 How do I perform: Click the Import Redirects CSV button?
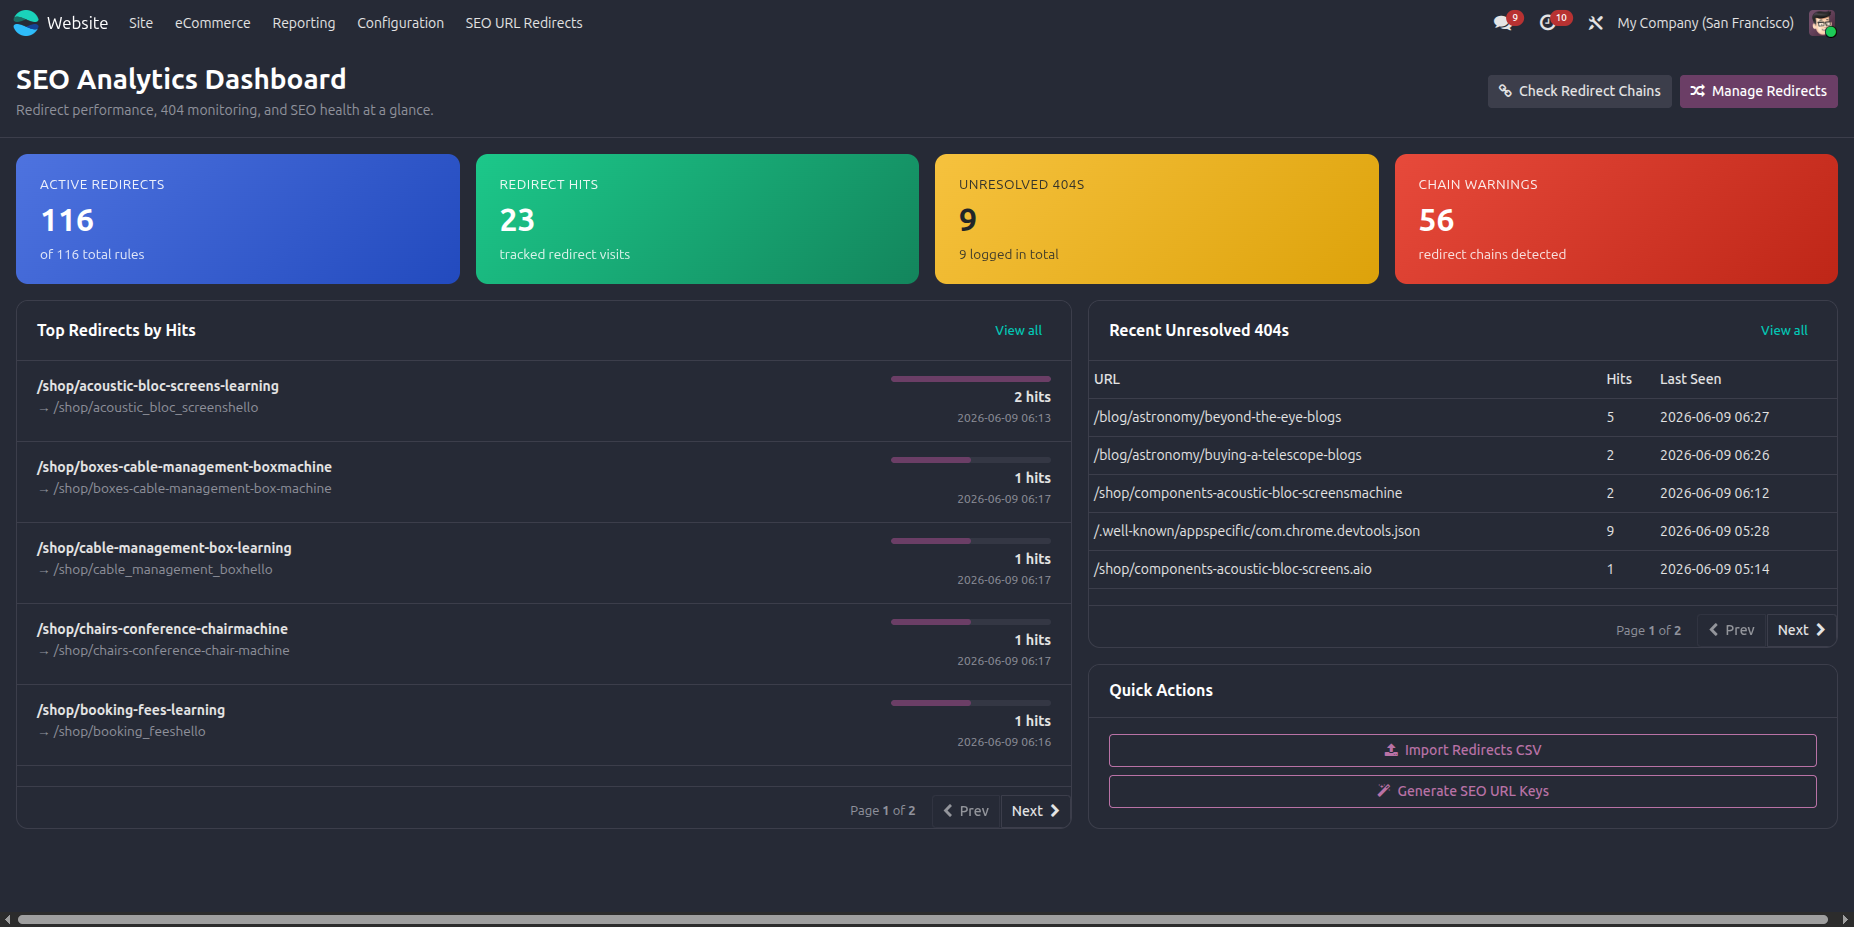point(1463,750)
